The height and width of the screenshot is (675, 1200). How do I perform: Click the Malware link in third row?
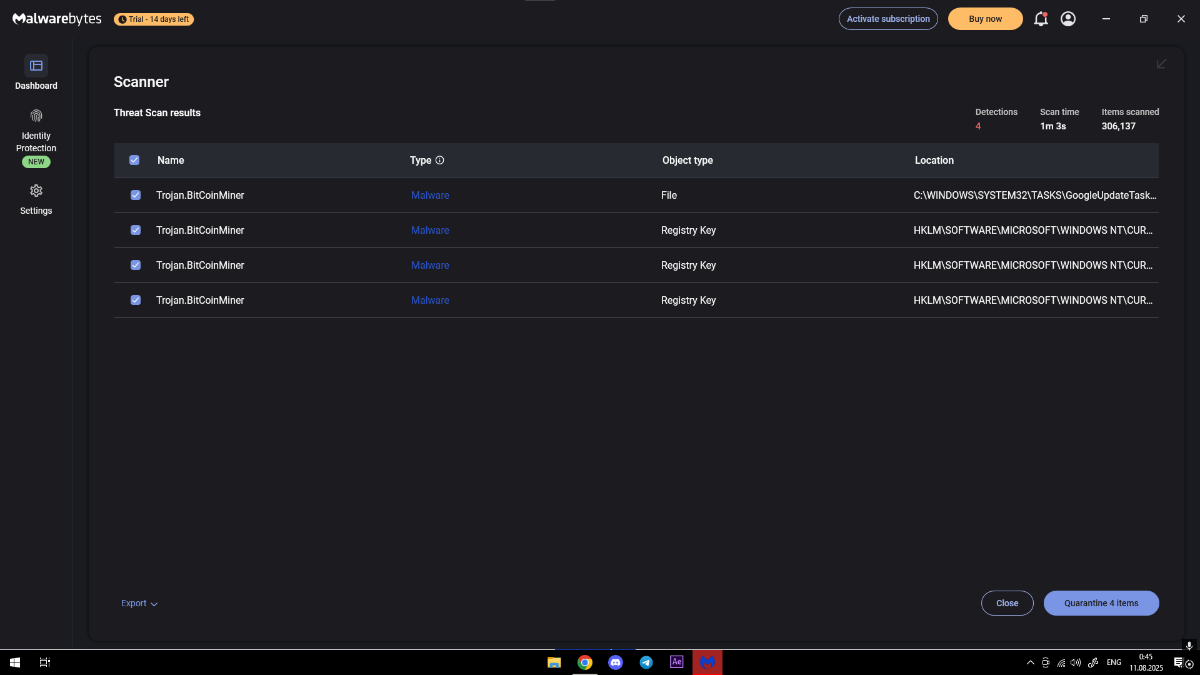tap(430, 265)
